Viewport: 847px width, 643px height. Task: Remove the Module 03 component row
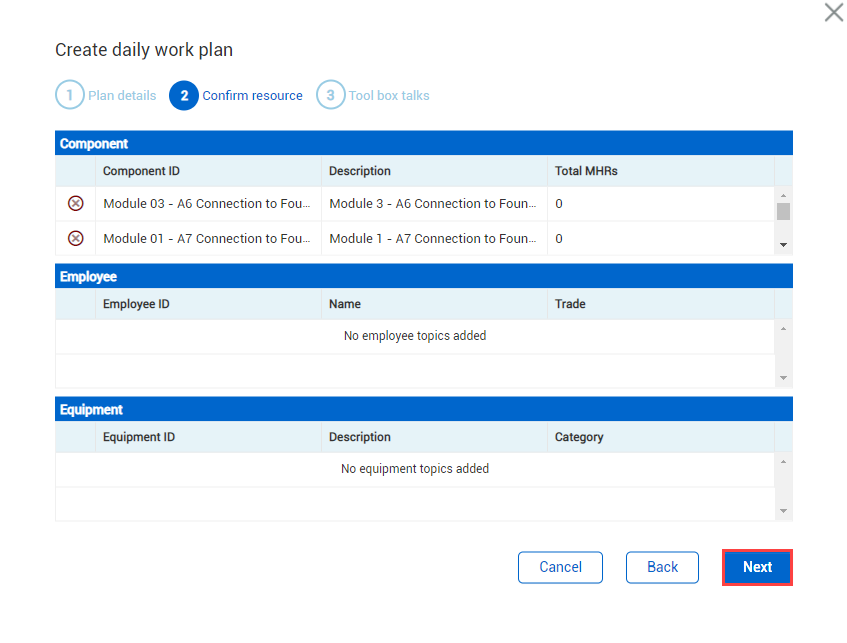[x=75, y=204]
